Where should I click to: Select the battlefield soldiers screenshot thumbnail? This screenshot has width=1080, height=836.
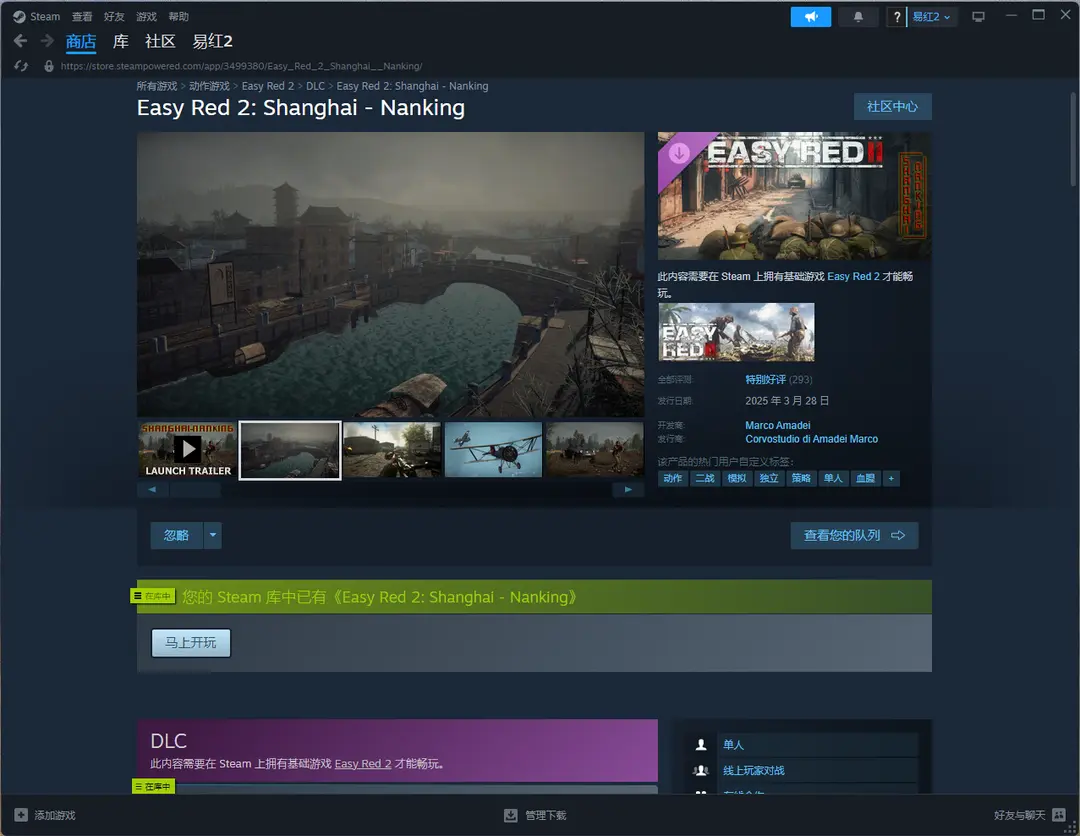click(x=595, y=450)
